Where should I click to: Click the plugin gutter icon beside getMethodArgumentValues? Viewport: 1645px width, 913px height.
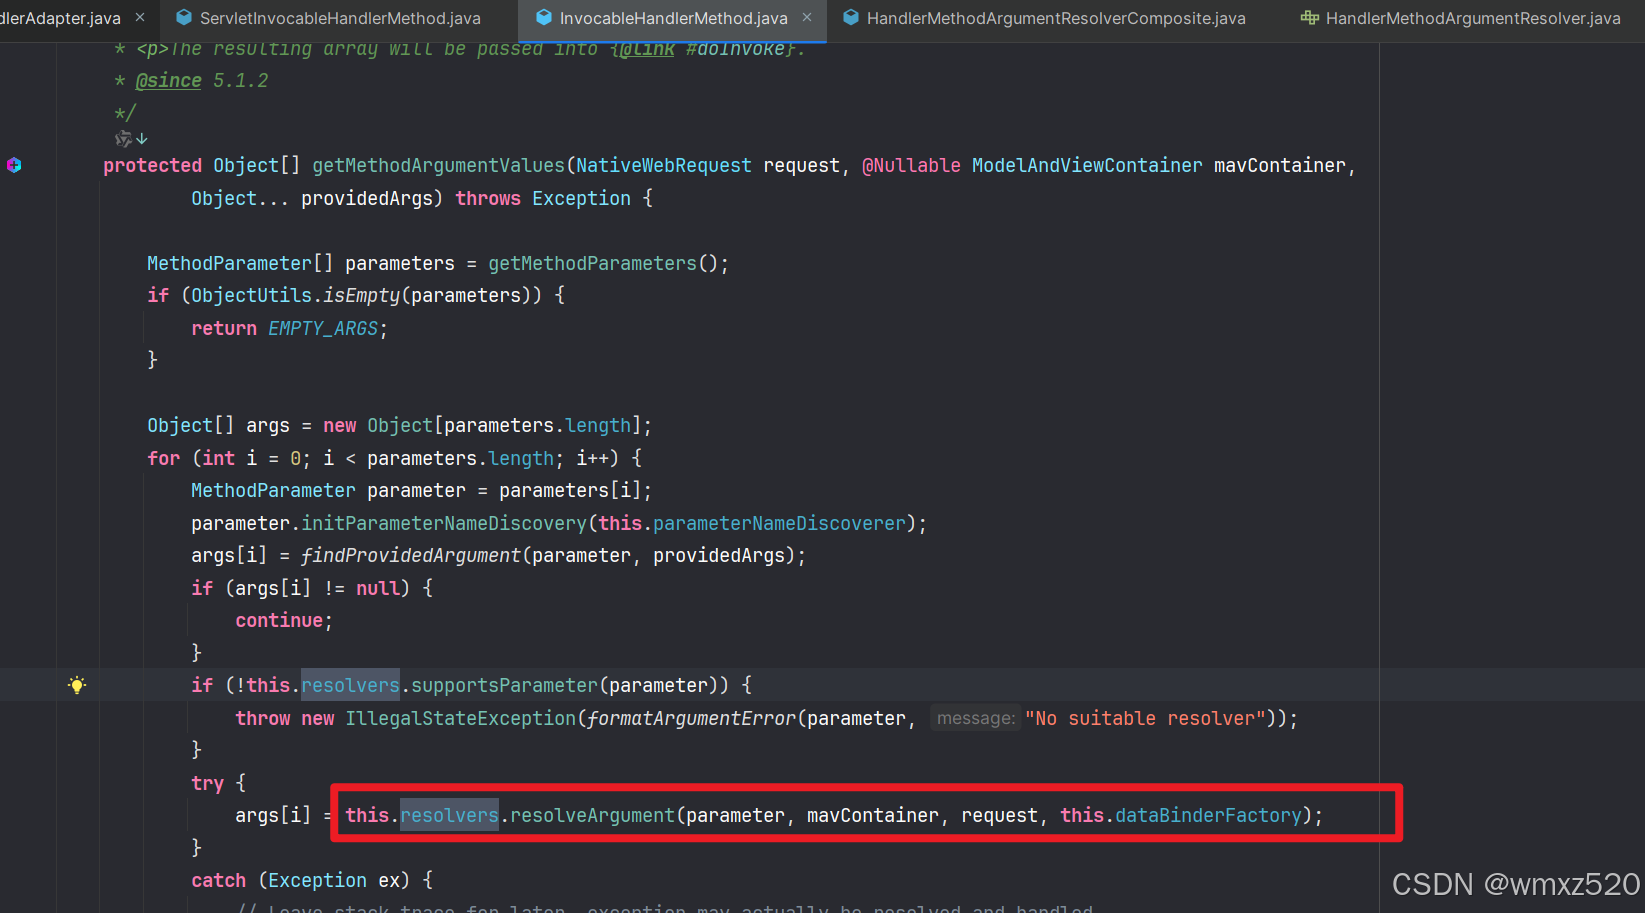pyautogui.click(x=14, y=165)
